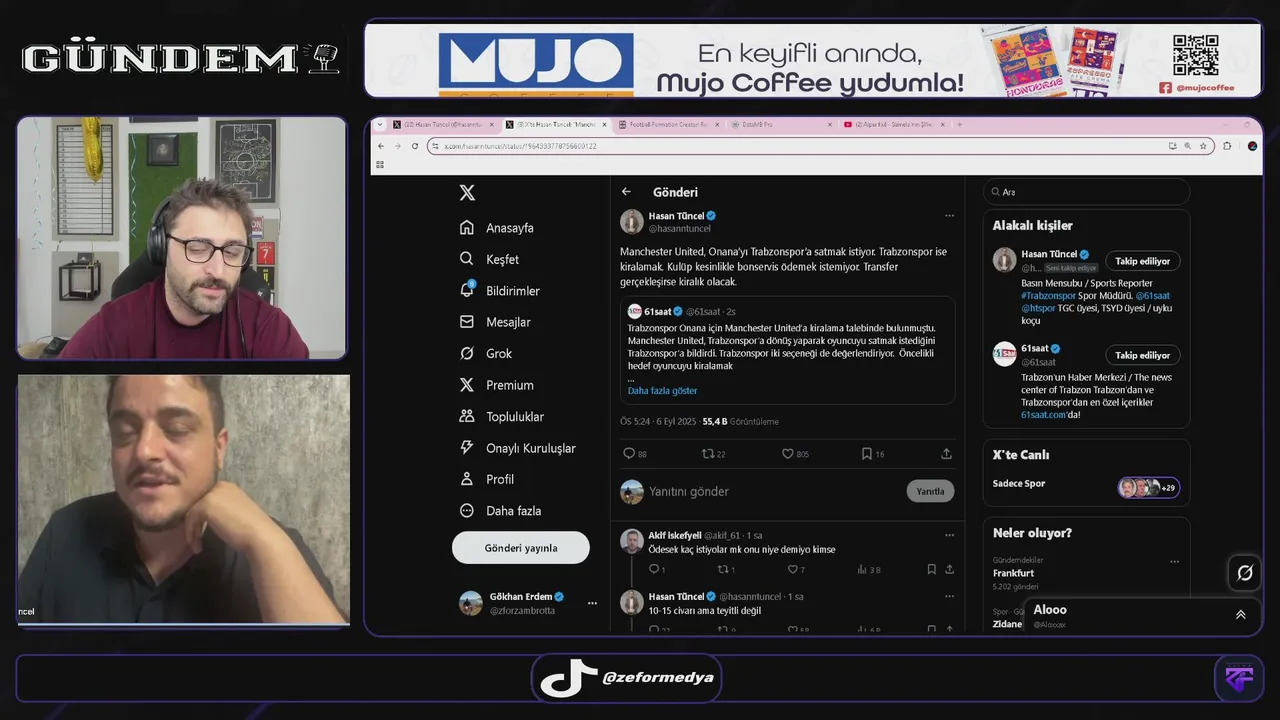Repost Akif İskefyeli's reply
Image resolution: width=1280 pixels, height=720 pixels.
pos(723,569)
